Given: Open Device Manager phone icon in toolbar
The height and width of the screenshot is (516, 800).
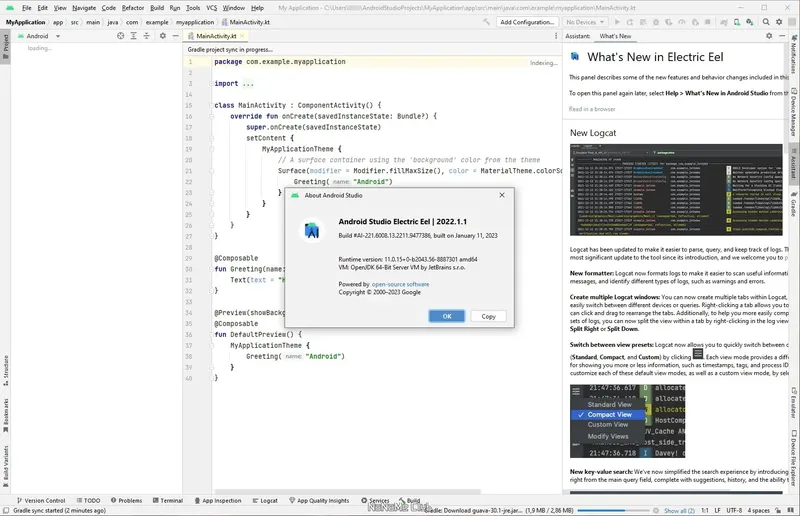Looking at the screenshot, I should pos(737,22).
